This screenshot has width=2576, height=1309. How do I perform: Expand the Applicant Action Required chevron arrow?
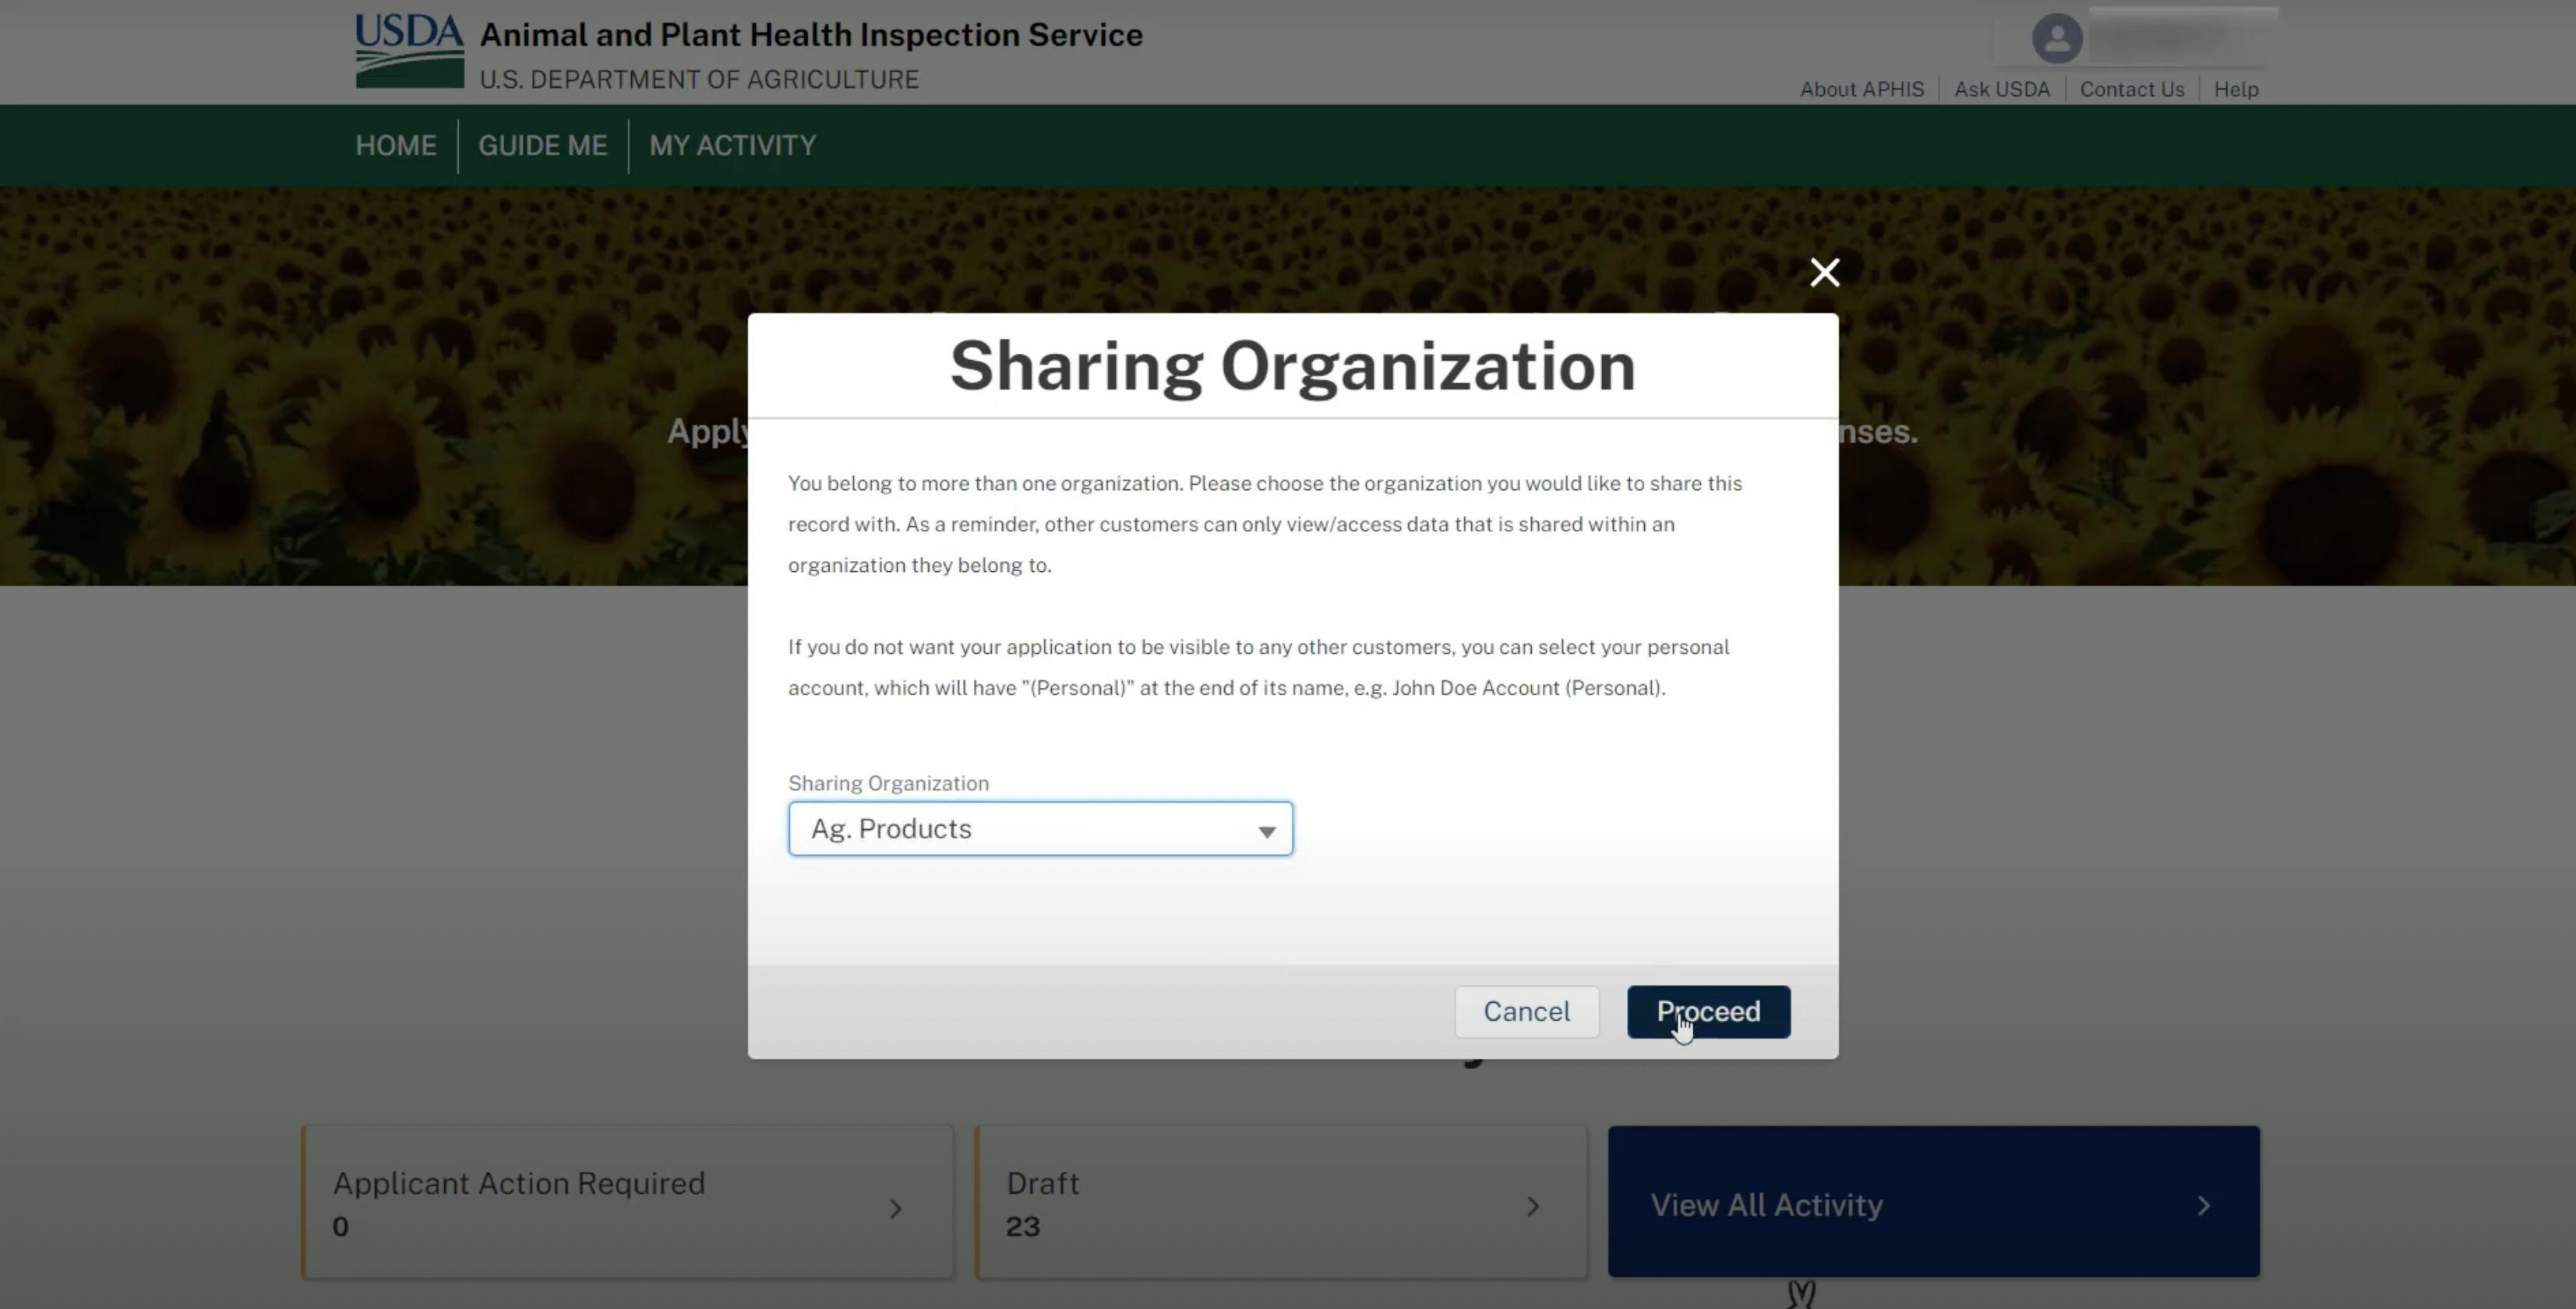tap(895, 1208)
